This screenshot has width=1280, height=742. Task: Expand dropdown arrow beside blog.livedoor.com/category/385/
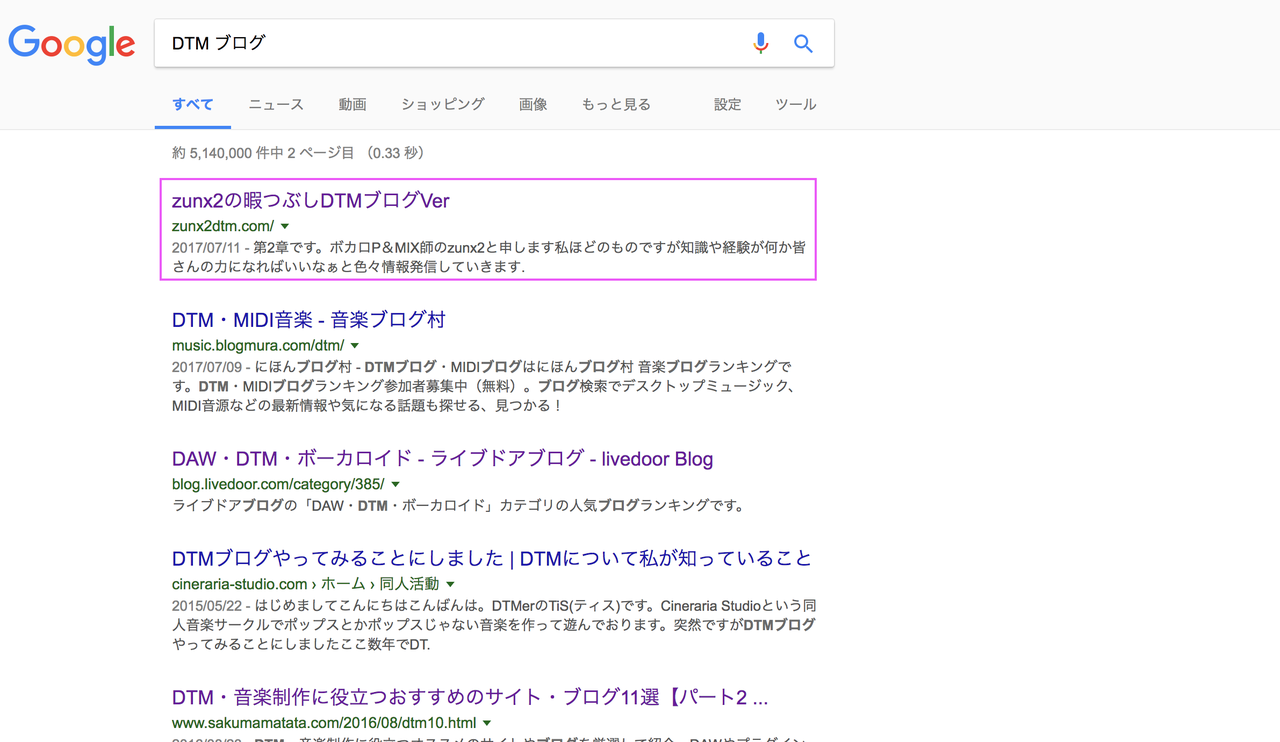point(396,485)
